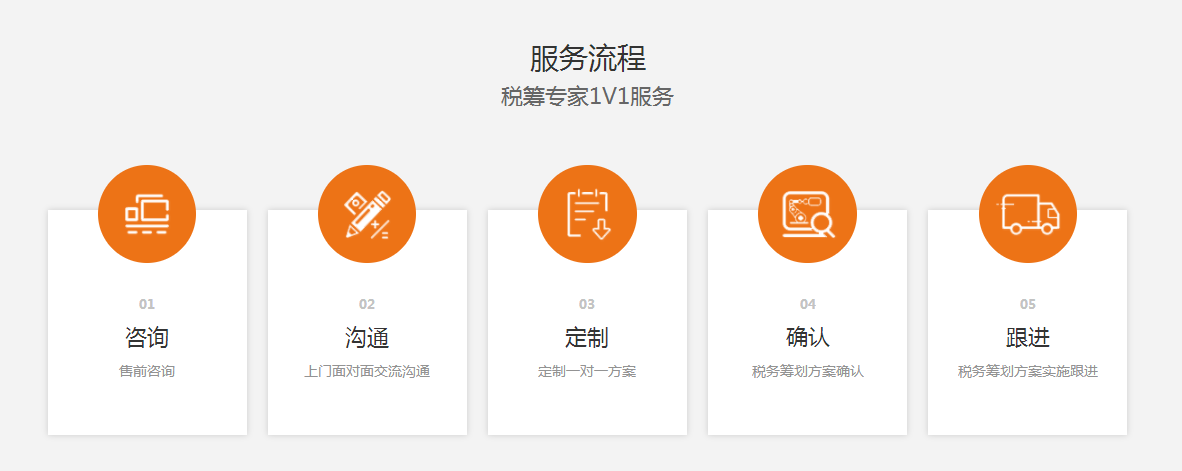This screenshot has height=471, width=1182.
Task: Click the orange computer devices consultation icon
Action: pyautogui.click(x=147, y=214)
